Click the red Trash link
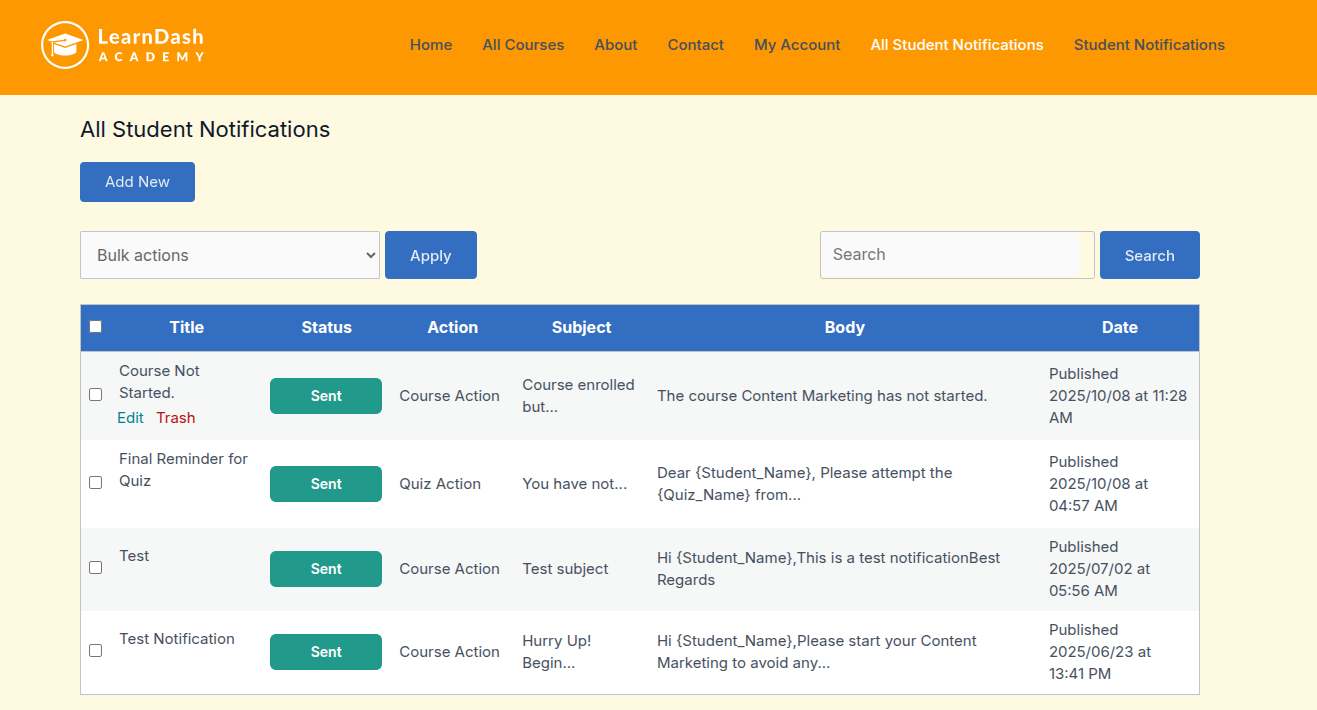The height and width of the screenshot is (710, 1317). tap(176, 418)
